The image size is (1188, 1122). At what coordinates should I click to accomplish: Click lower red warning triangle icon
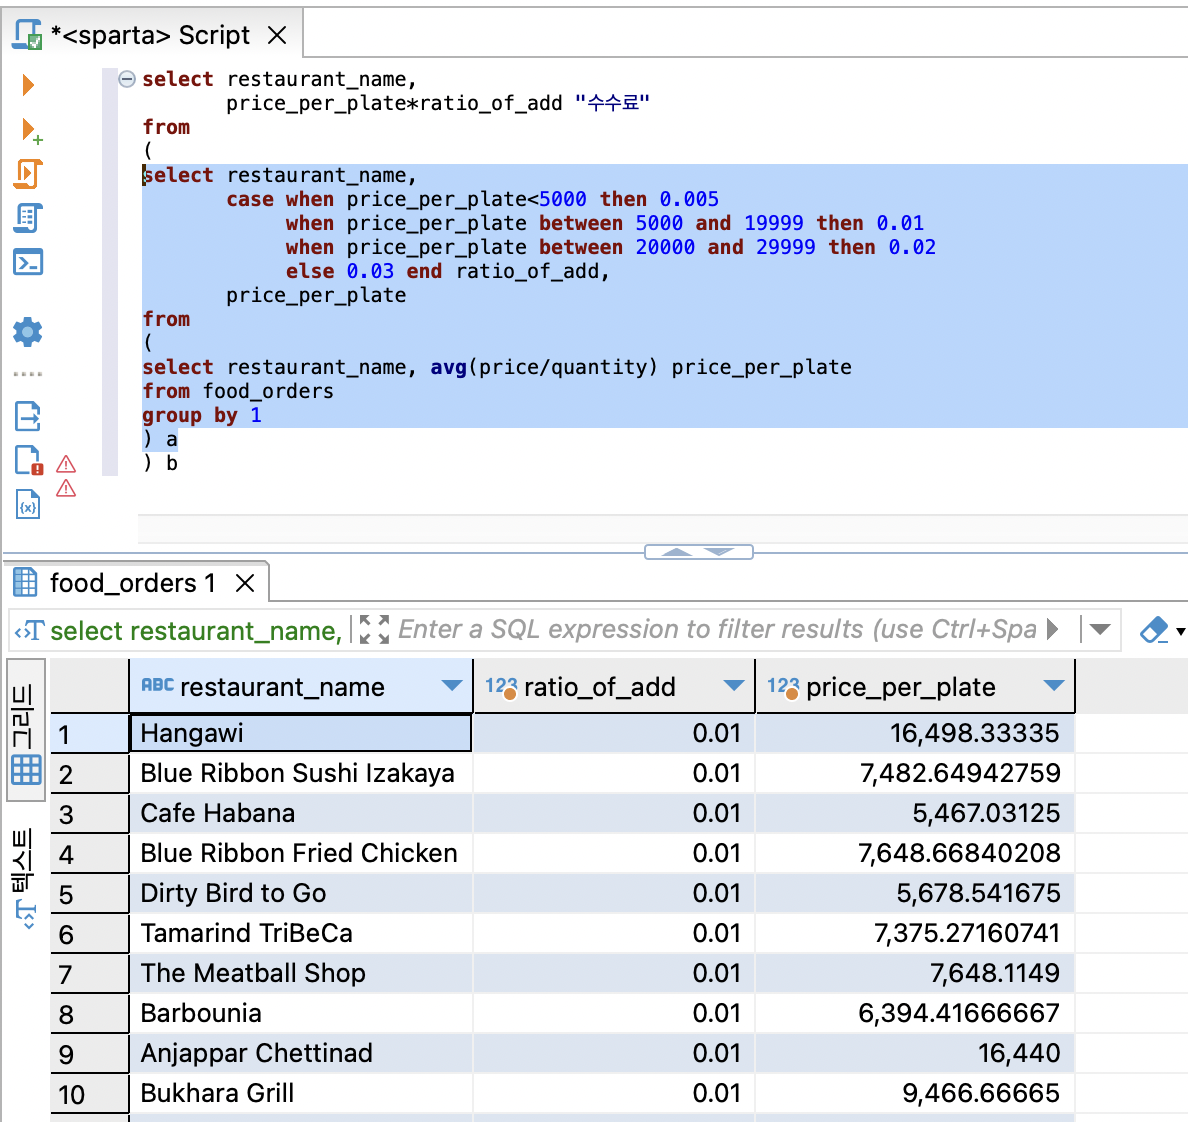pyautogui.click(x=66, y=488)
